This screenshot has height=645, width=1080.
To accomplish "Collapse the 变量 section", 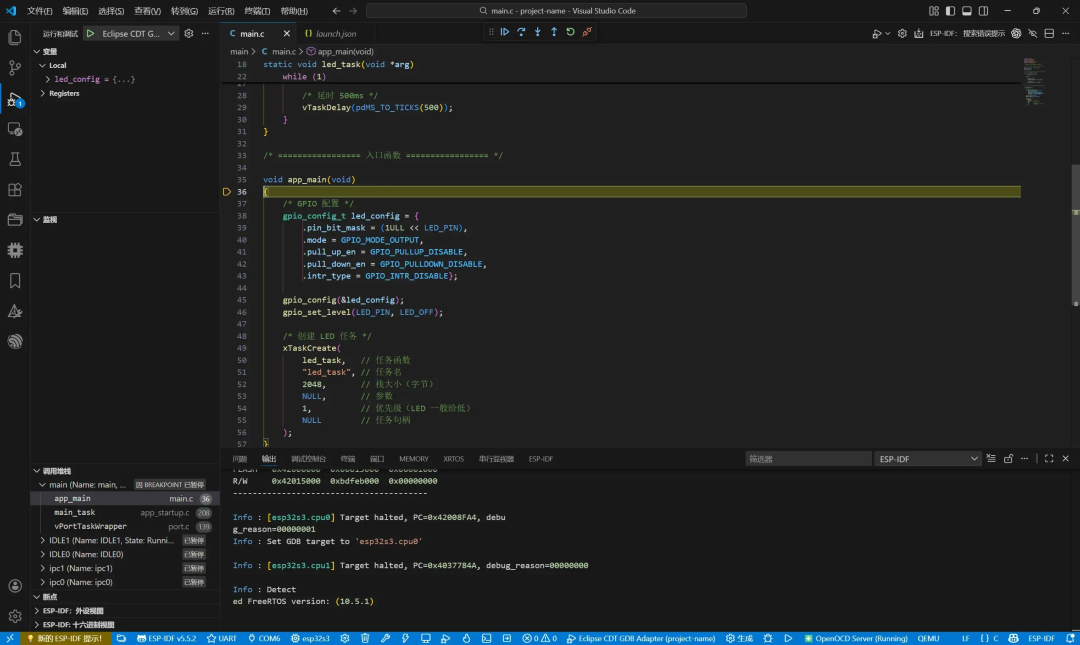I will coord(37,52).
